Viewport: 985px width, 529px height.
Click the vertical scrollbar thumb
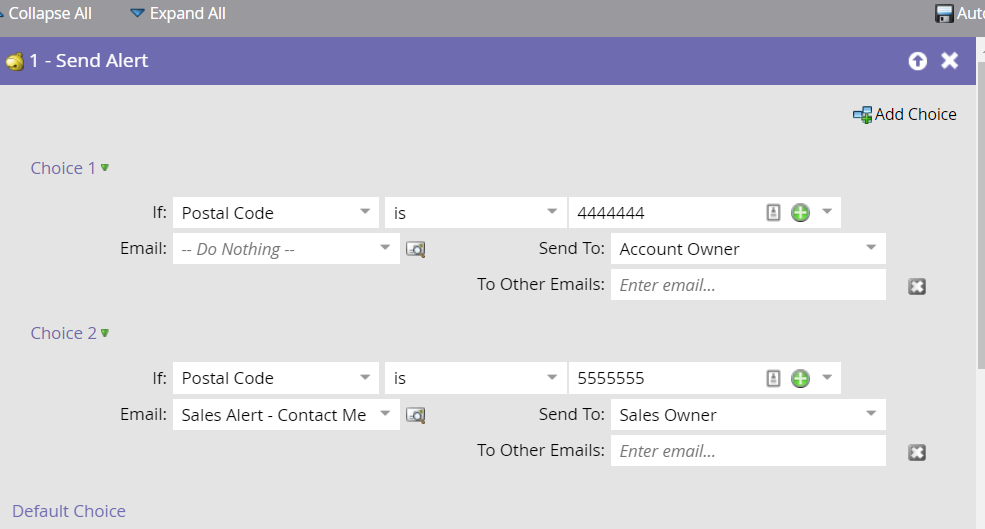[x=981, y=203]
